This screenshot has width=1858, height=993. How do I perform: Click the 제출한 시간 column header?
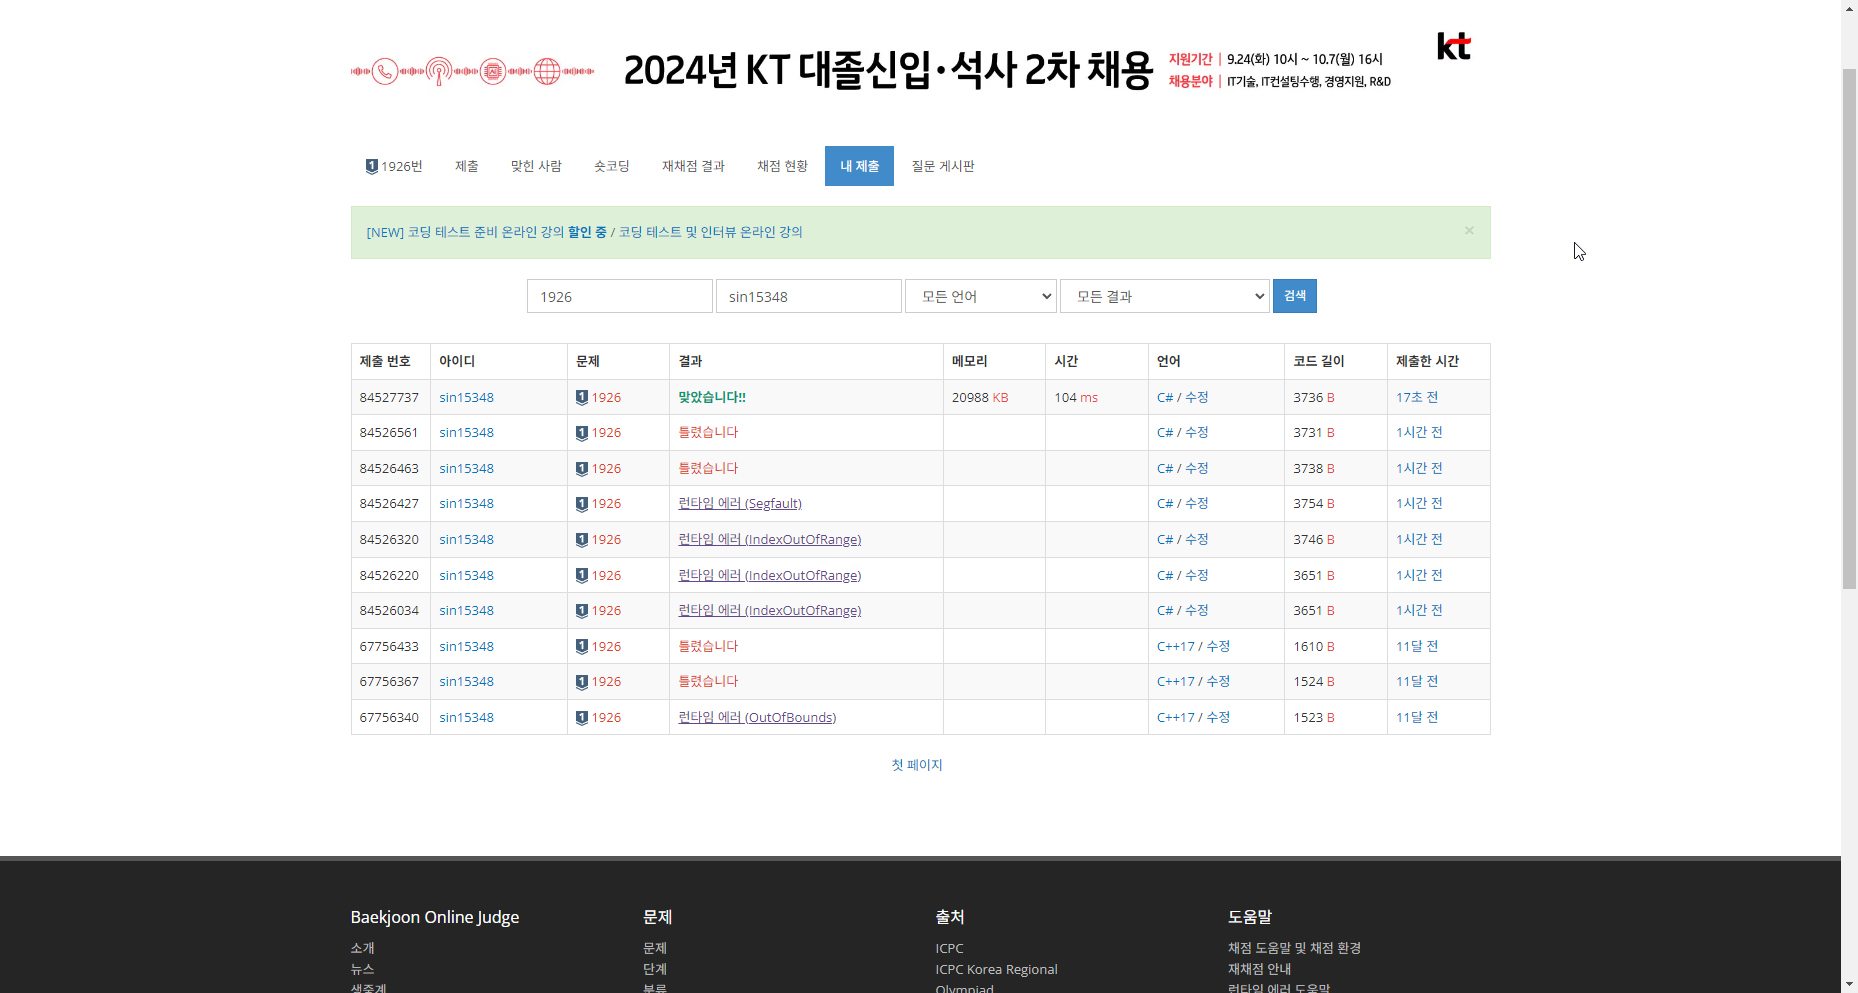[x=1427, y=361]
